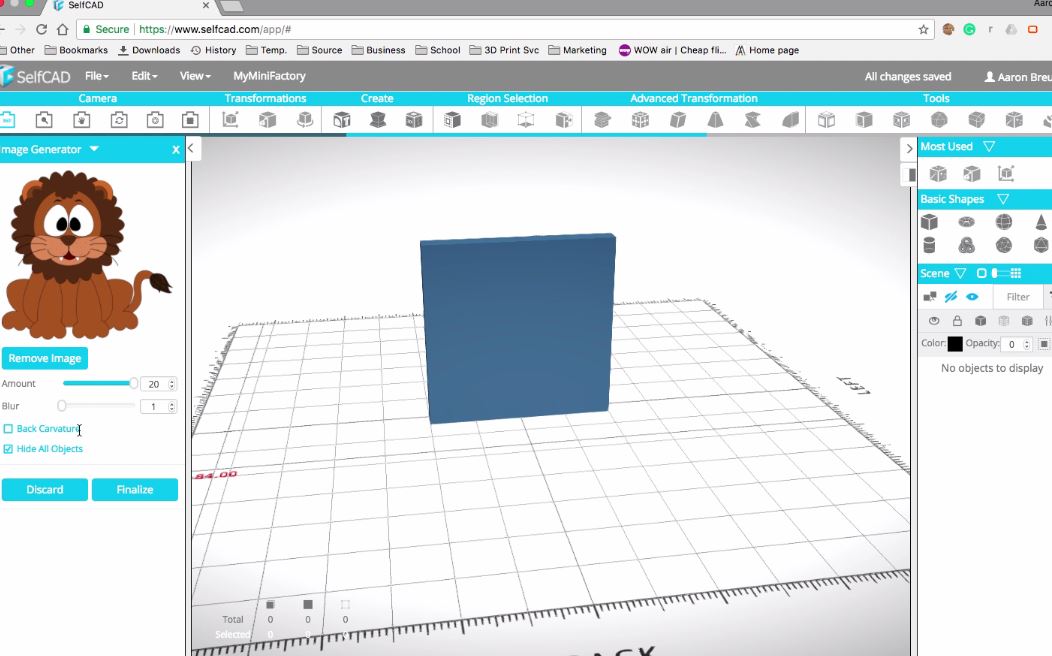Reload the page with browser refresh button
The image size is (1052, 656).
42,30
